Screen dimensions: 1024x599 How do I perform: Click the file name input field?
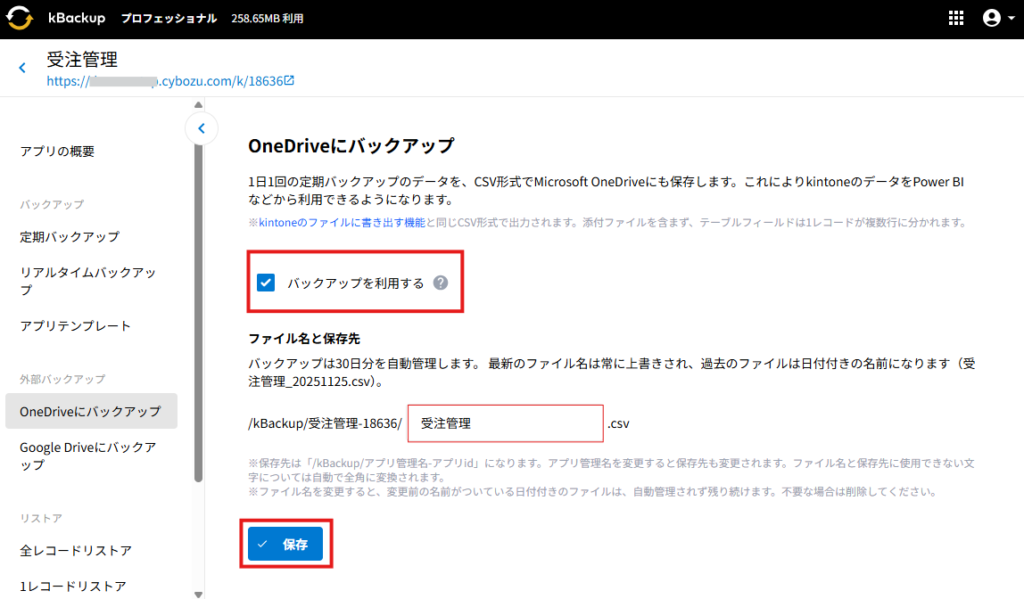(x=505, y=424)
